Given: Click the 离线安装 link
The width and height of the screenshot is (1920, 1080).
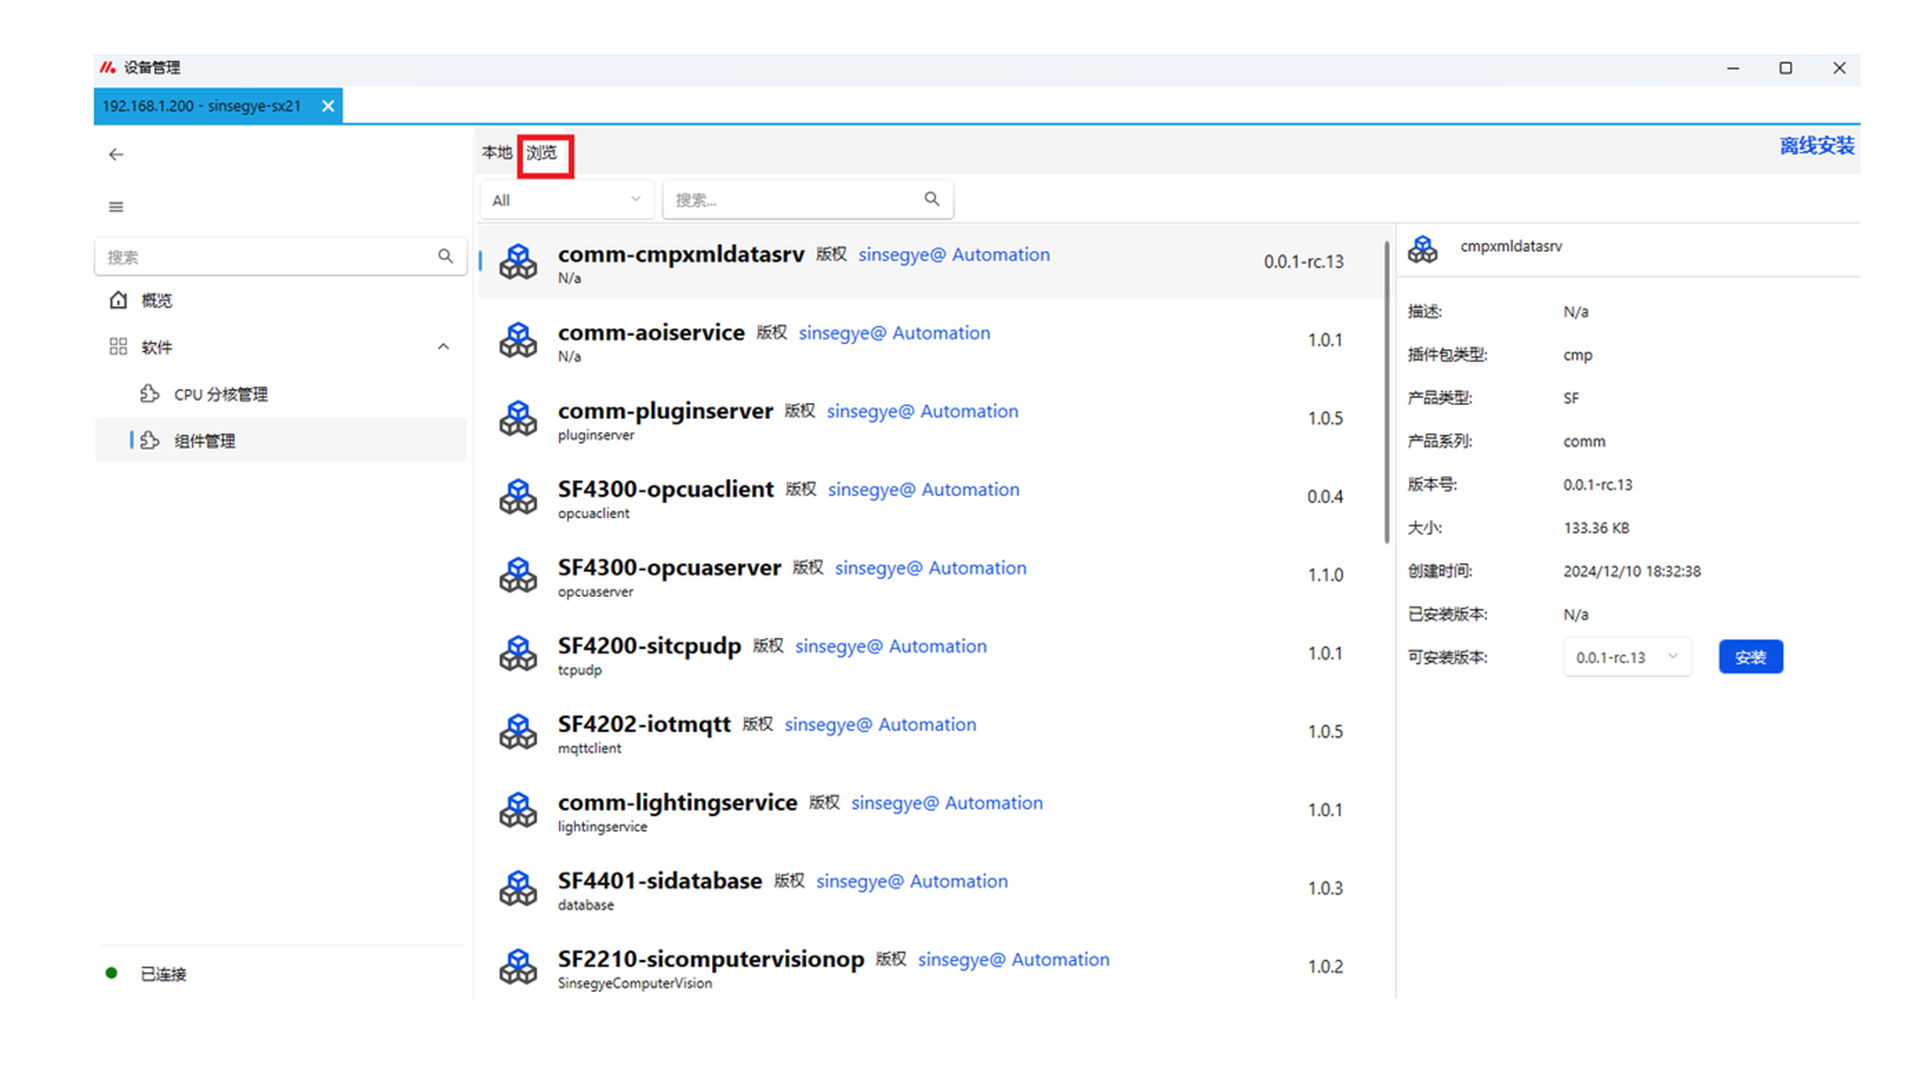Looking at the screenshot, I should pos(1816,146).
